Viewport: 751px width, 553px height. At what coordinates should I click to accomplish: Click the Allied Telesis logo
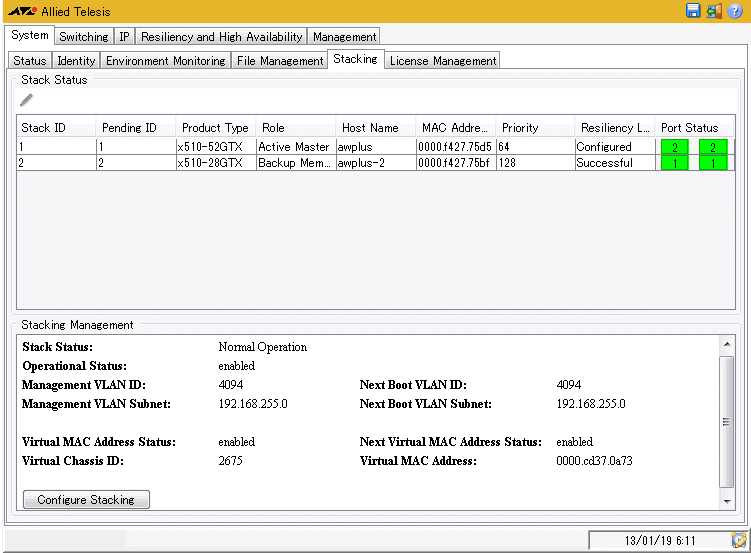point(21,11)
